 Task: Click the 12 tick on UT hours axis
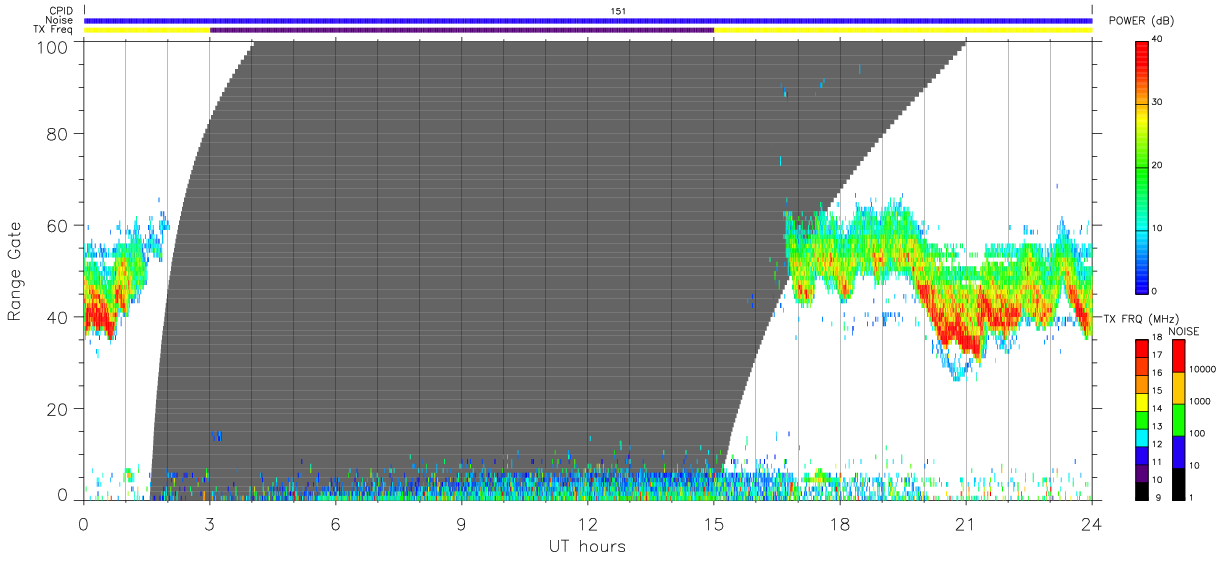[588, 523]
